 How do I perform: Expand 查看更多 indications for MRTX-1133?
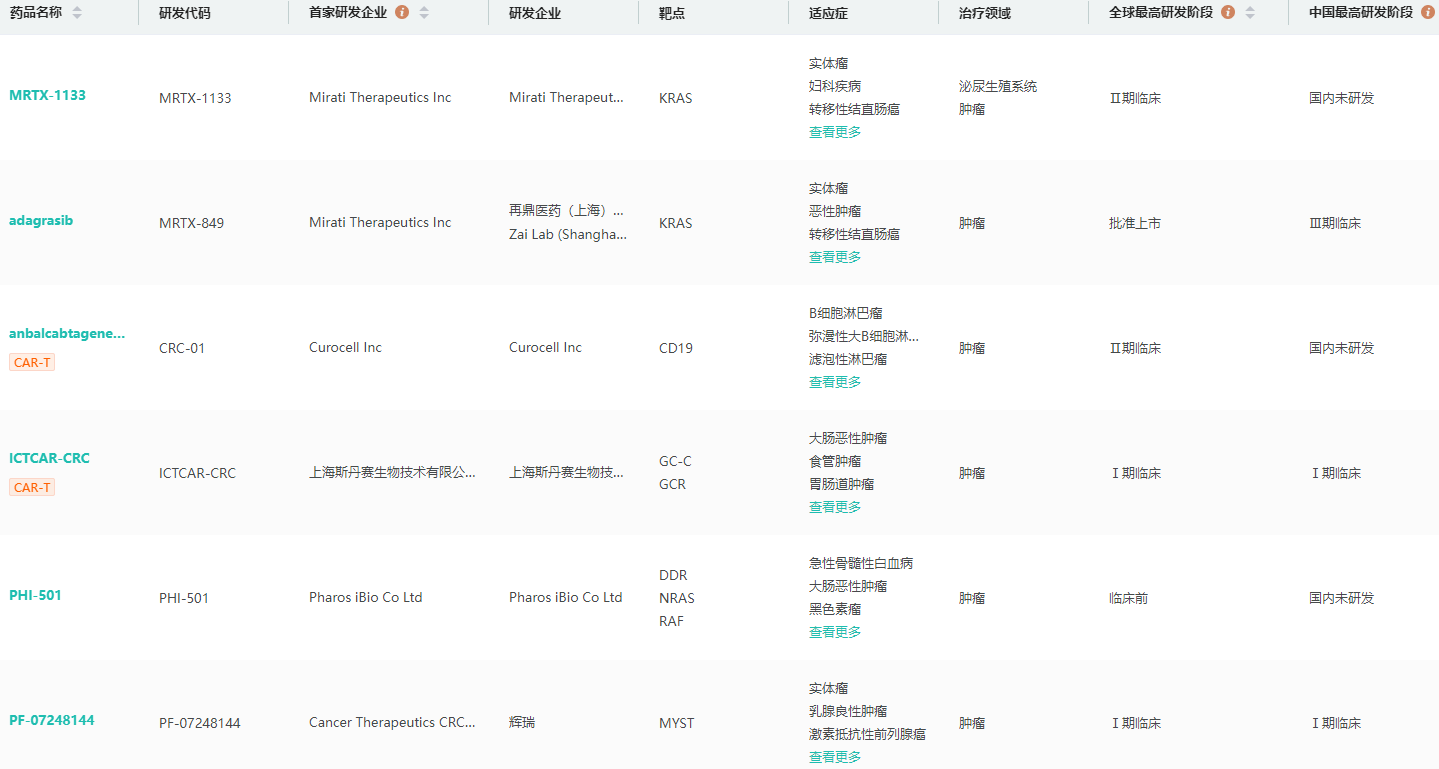[834, 132]
